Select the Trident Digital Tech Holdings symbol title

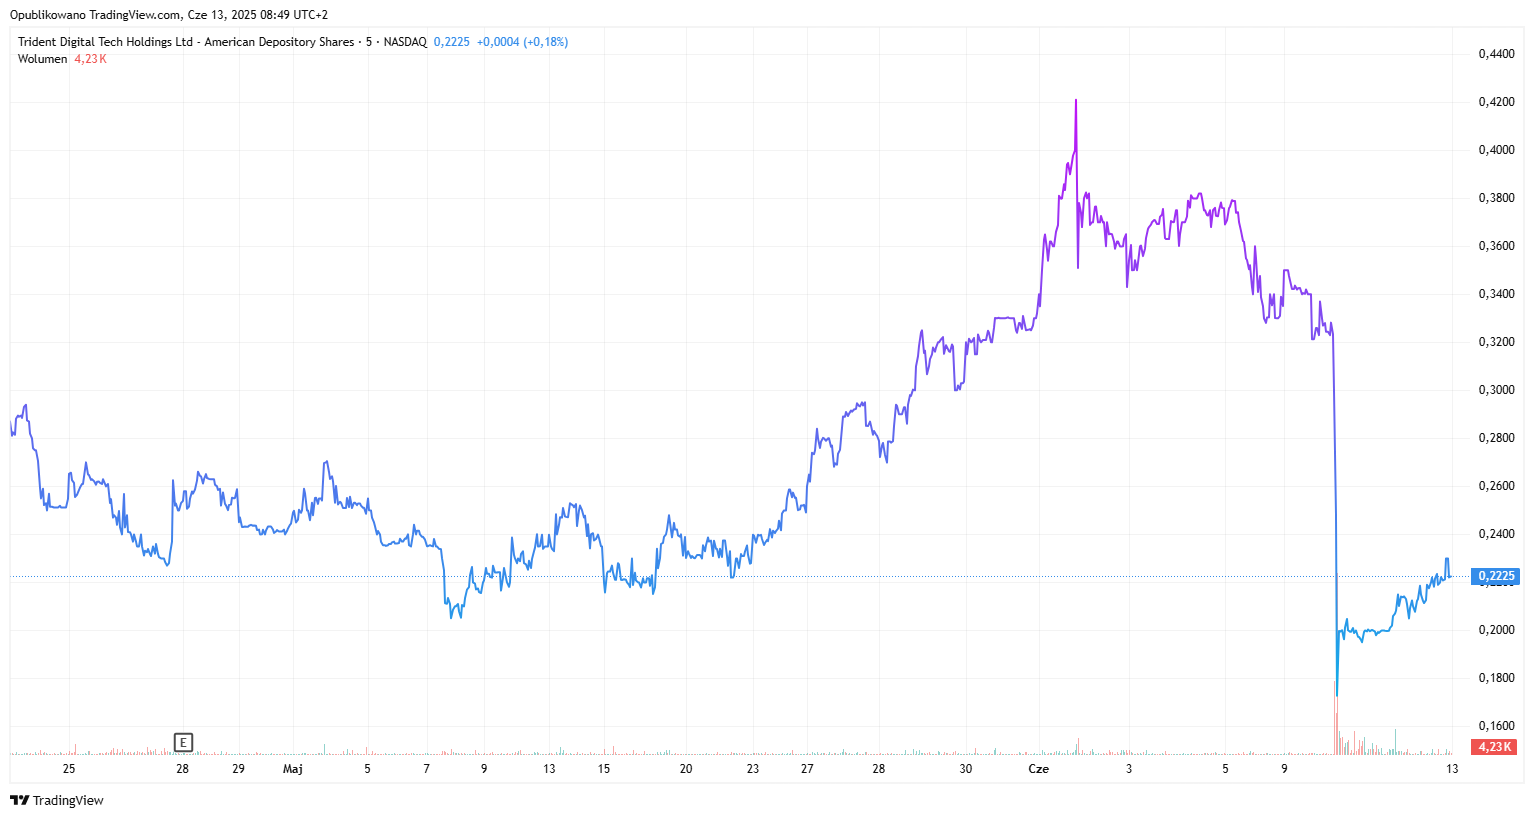pos(185,42)
